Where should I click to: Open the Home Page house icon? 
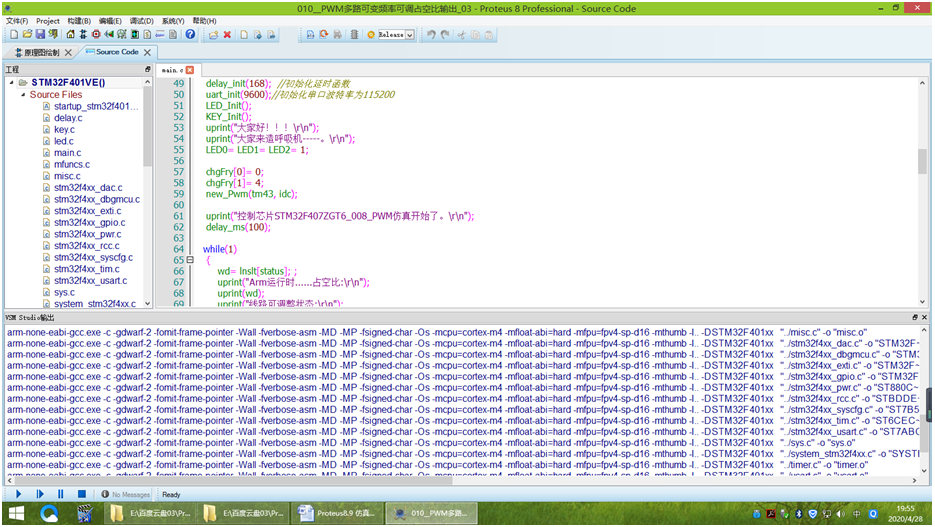pyautogui.click(x=70, y=35)
